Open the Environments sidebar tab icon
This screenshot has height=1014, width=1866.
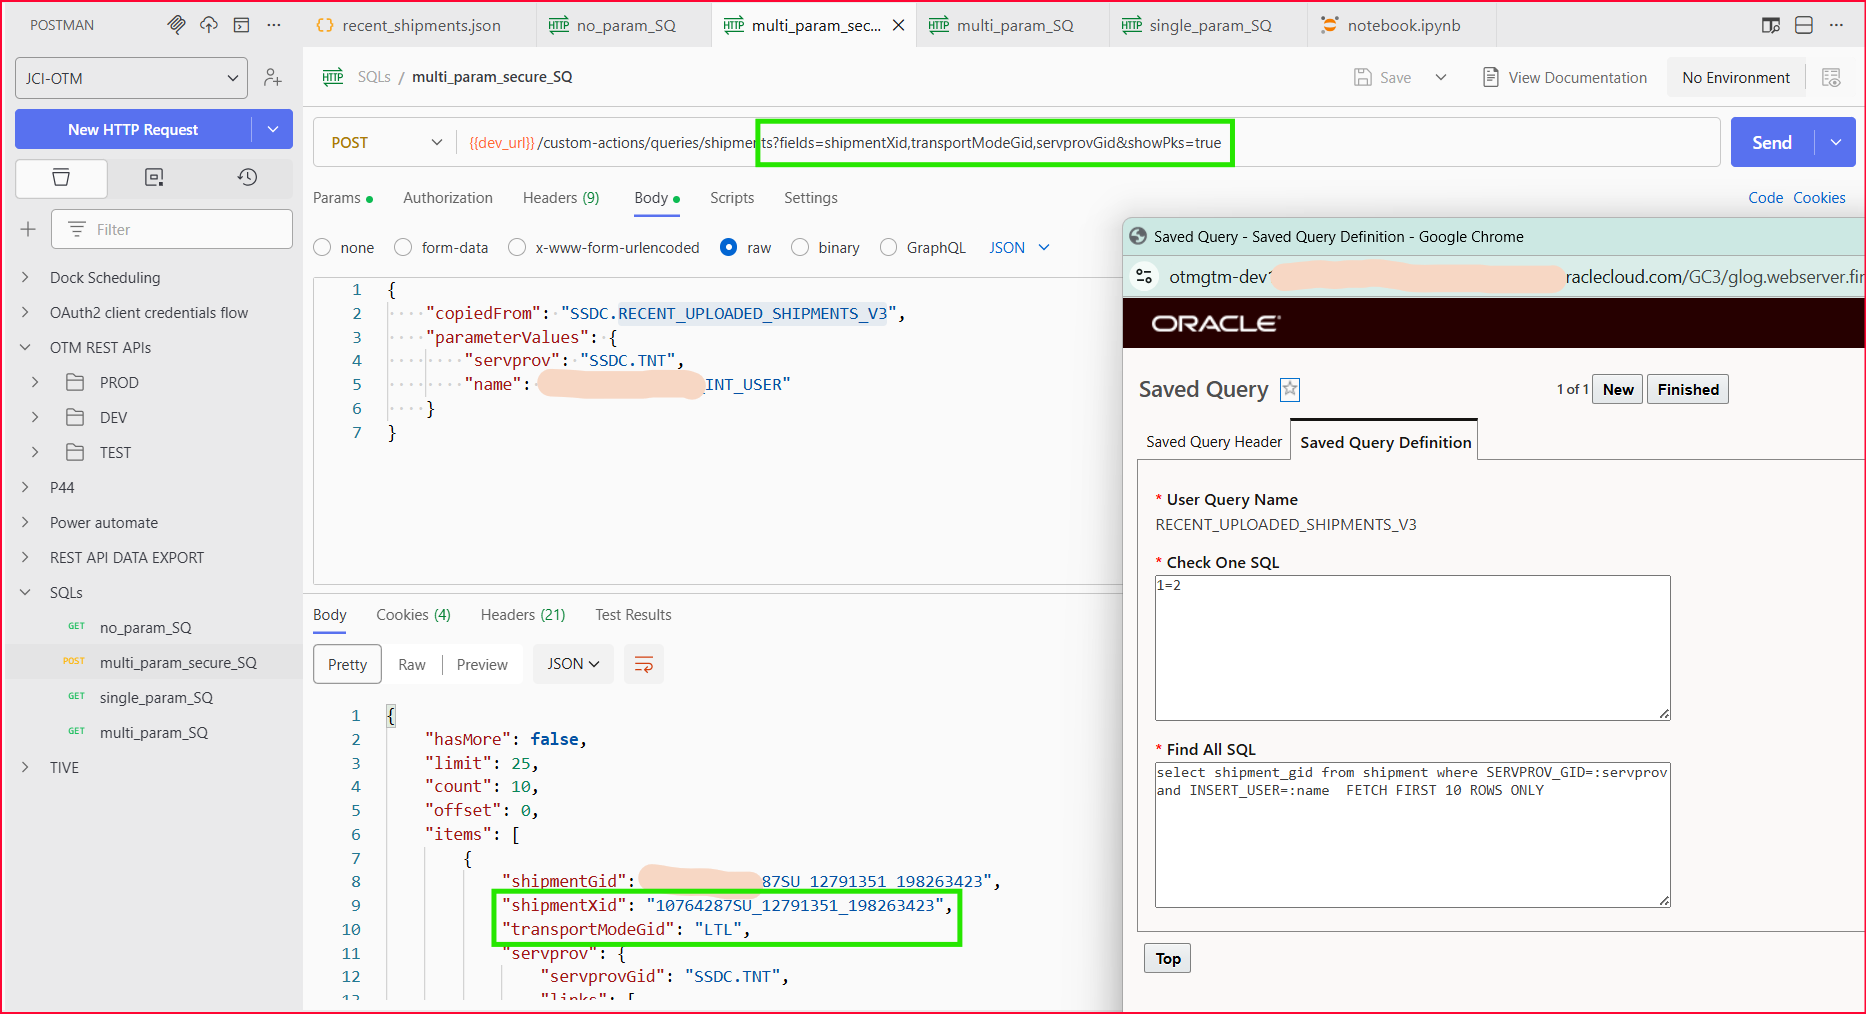pos(154,177)
